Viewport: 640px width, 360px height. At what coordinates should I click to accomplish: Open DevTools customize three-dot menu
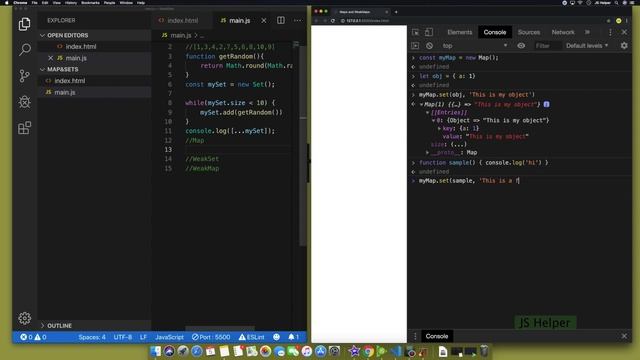click(610, 32)
